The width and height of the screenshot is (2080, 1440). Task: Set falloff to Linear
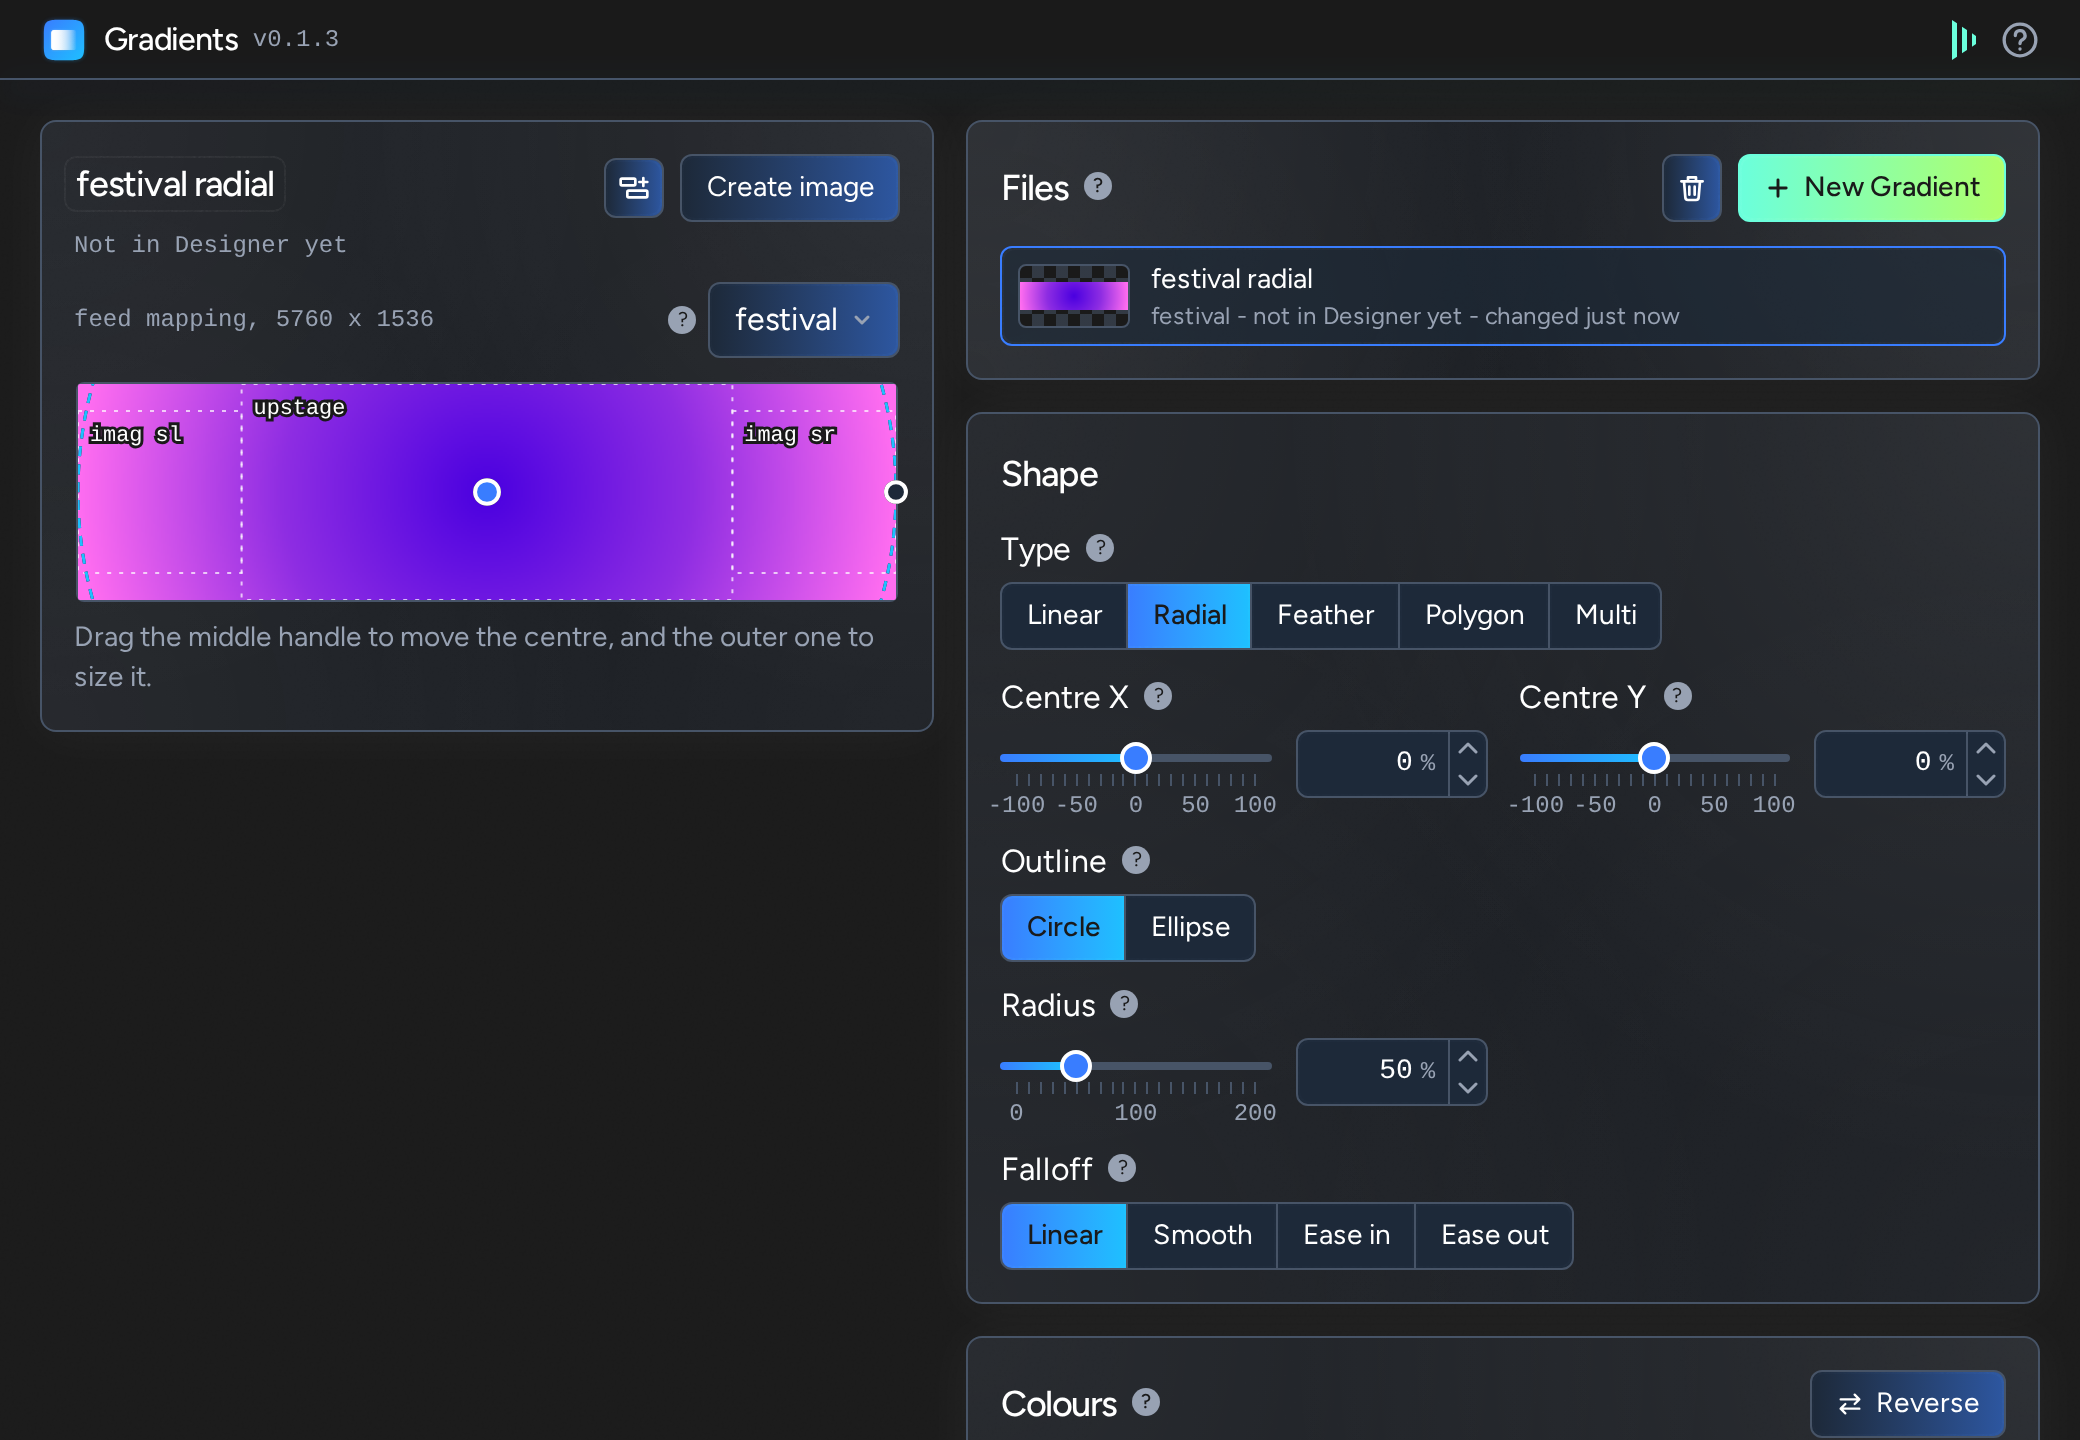coord(1064,1235)
